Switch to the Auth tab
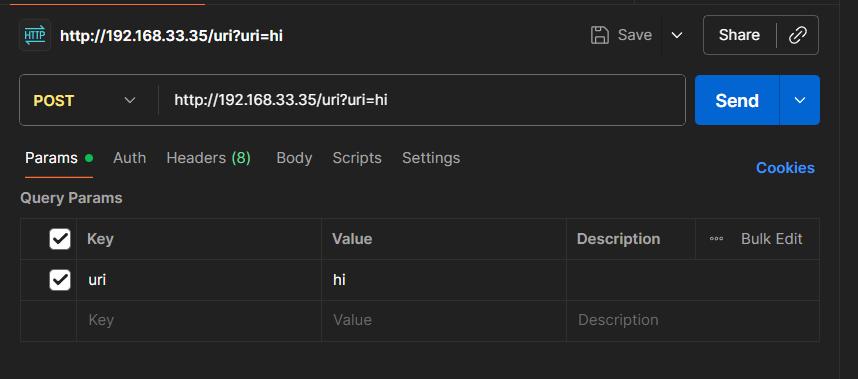Viewport: 858px width, 379px height. [x=130, y=158]
